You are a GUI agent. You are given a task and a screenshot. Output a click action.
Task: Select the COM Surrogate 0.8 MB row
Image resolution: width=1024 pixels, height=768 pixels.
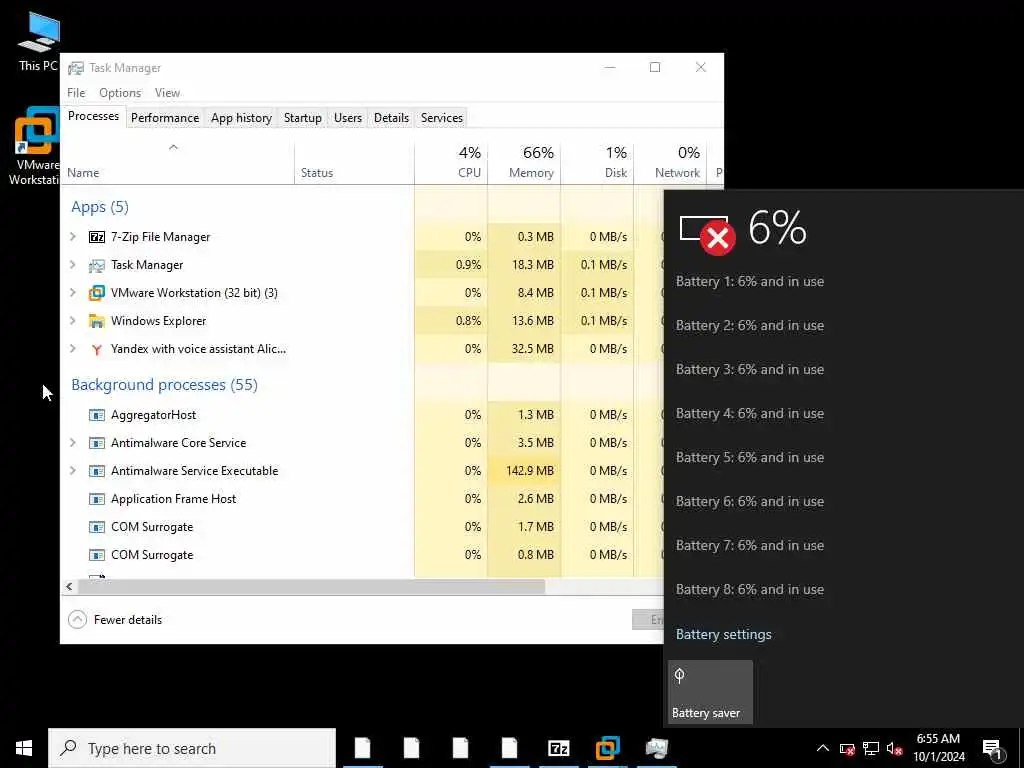click(362, 555)
